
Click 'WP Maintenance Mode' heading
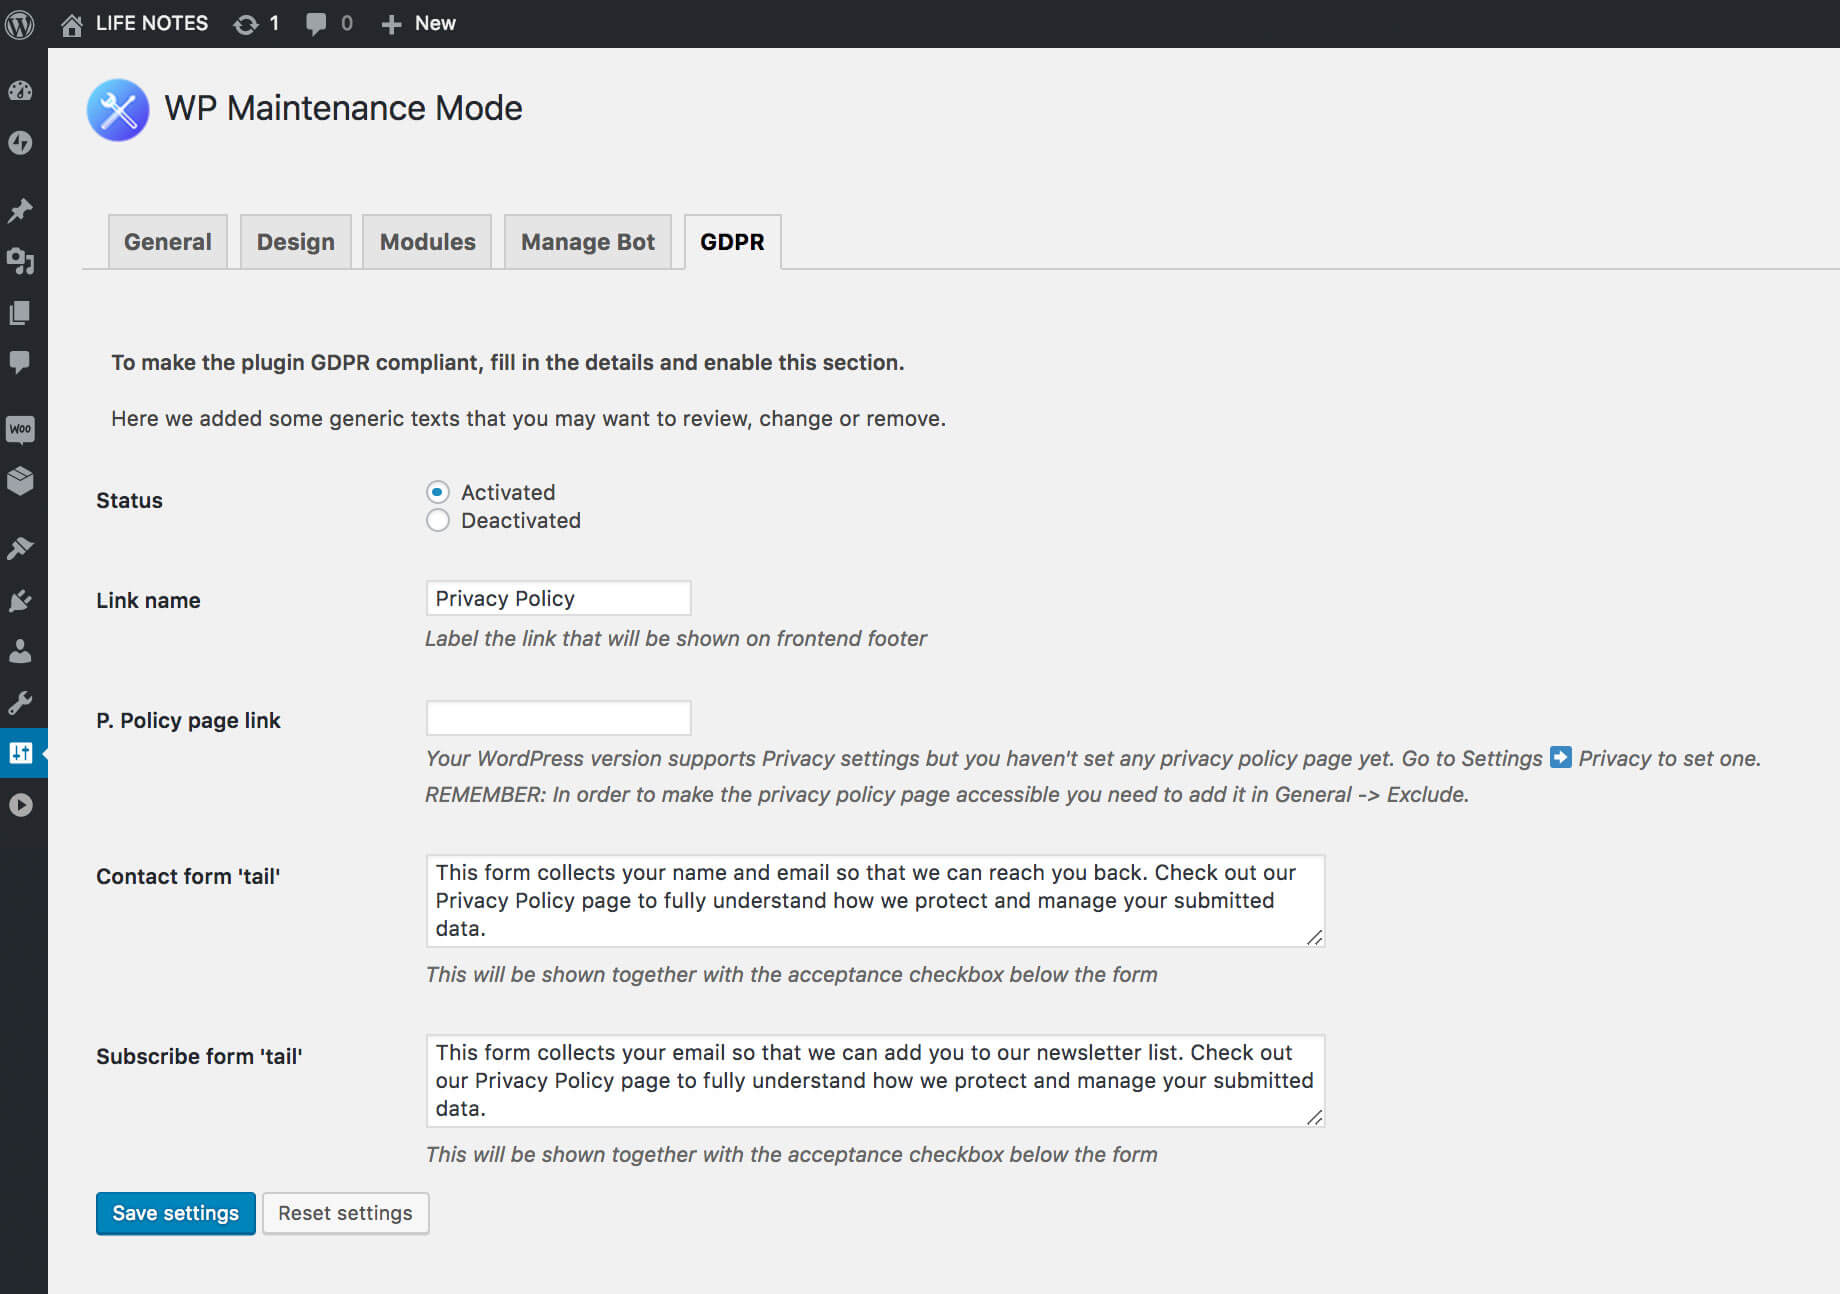pyautogui.click(x=343, y=108)
